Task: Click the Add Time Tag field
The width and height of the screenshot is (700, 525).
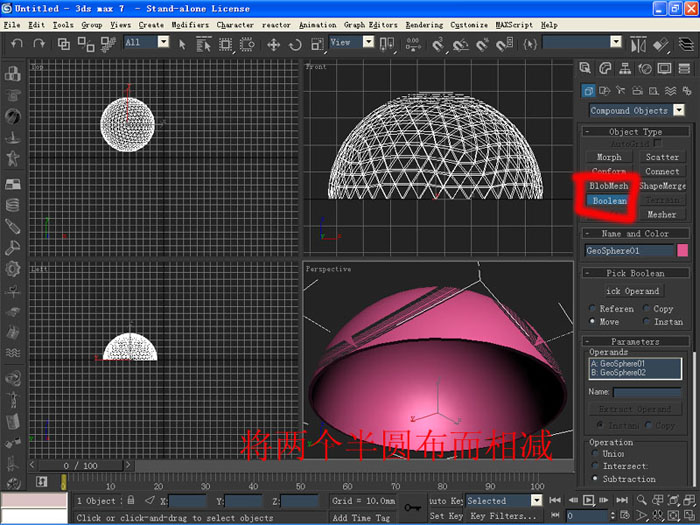Action: tap(361, 517)
